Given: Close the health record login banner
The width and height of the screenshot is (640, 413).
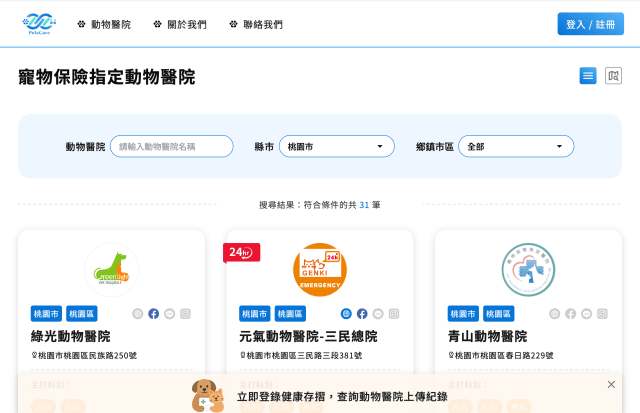Looking at the screenshot, I should (x=611, y=384).
